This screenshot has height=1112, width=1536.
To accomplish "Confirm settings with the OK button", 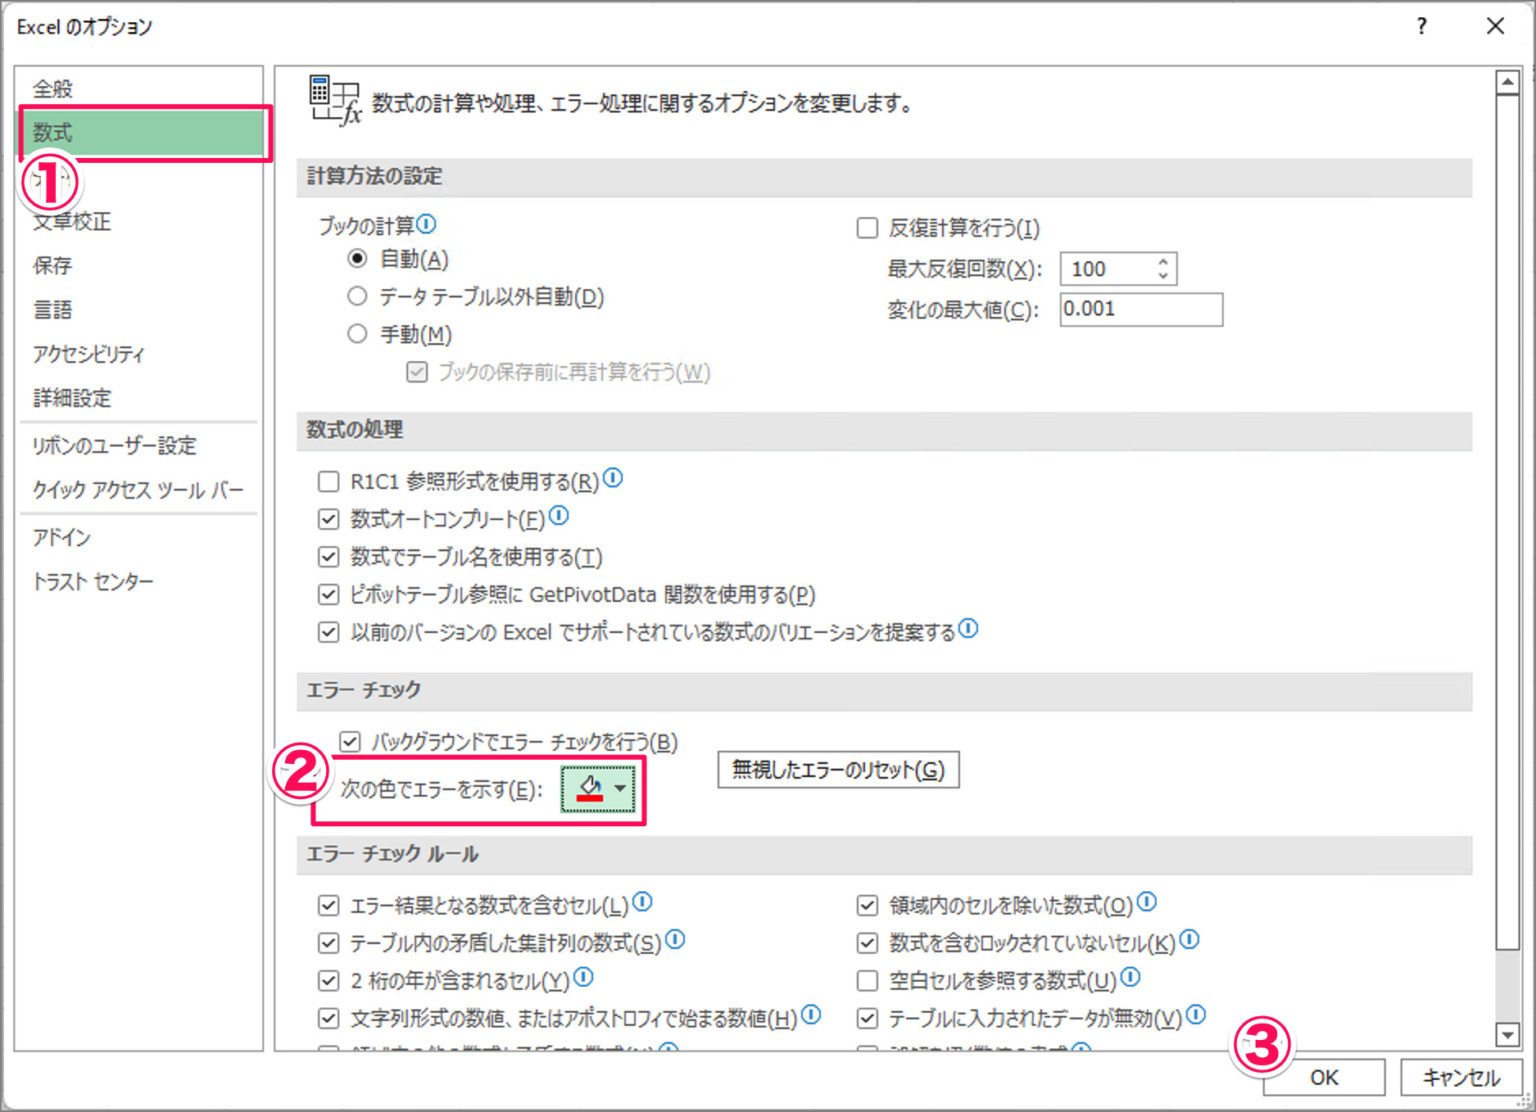I will click(1324, 1077).
